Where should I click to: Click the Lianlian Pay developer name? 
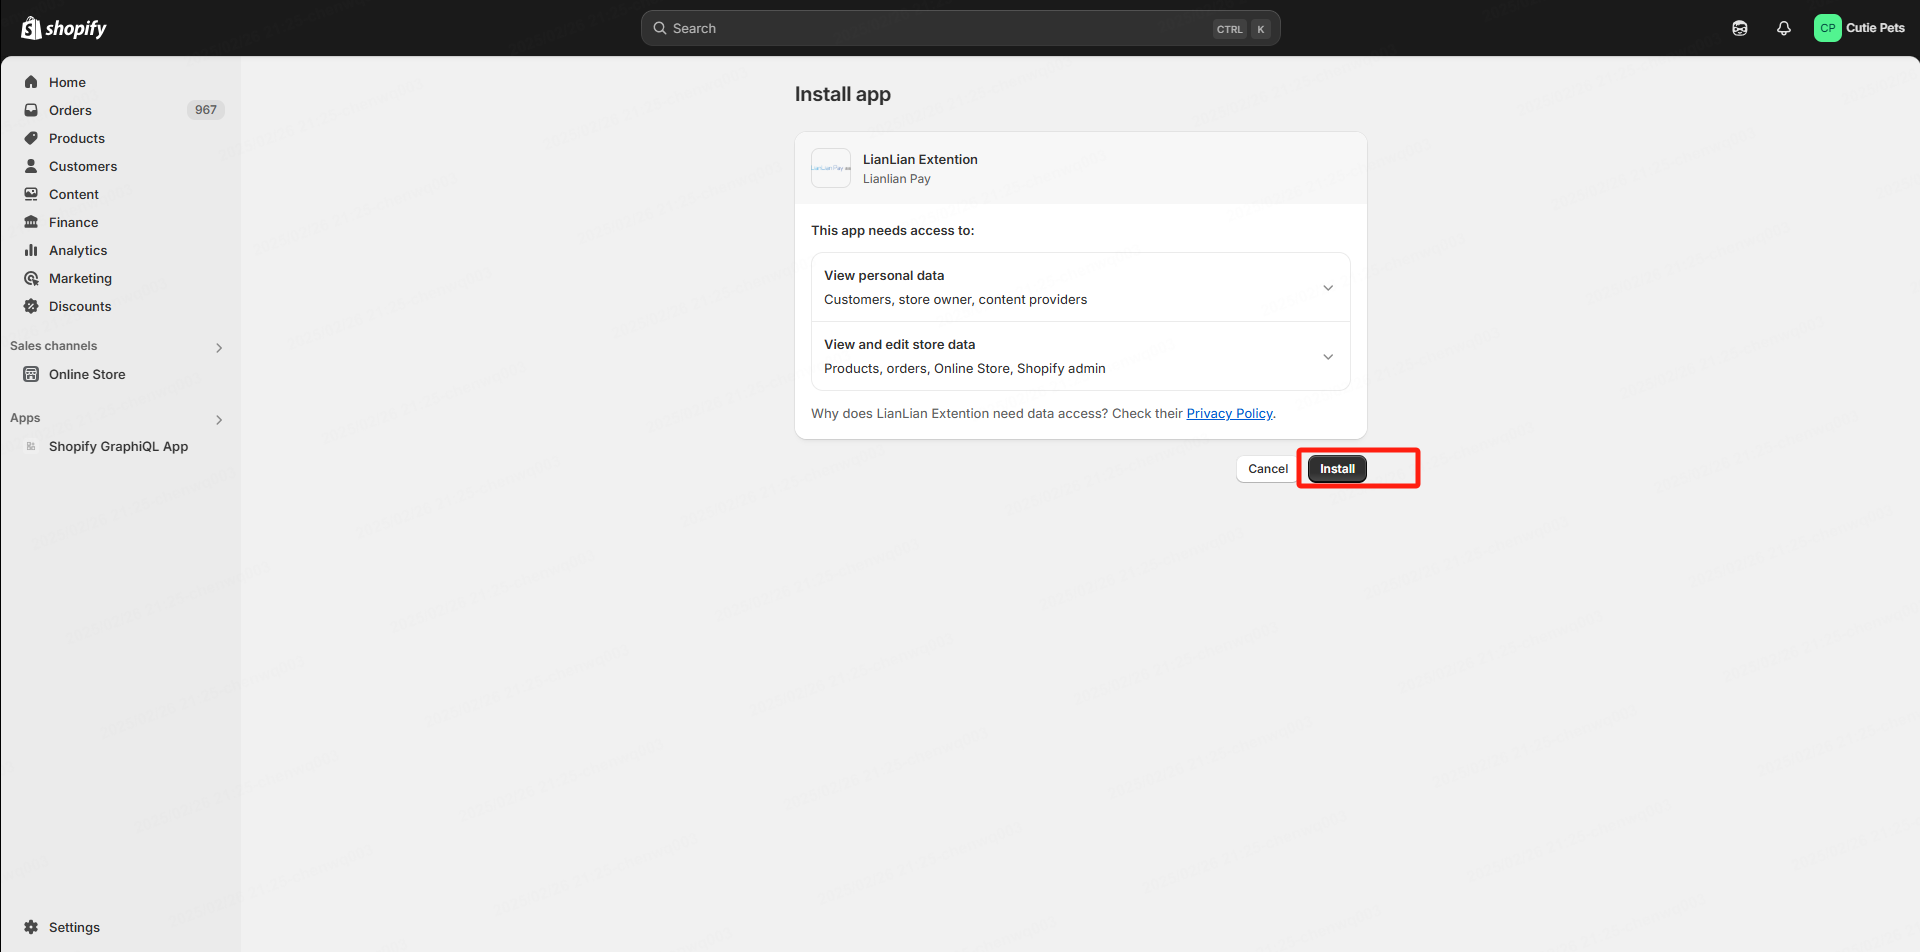(x=897, y=179)
